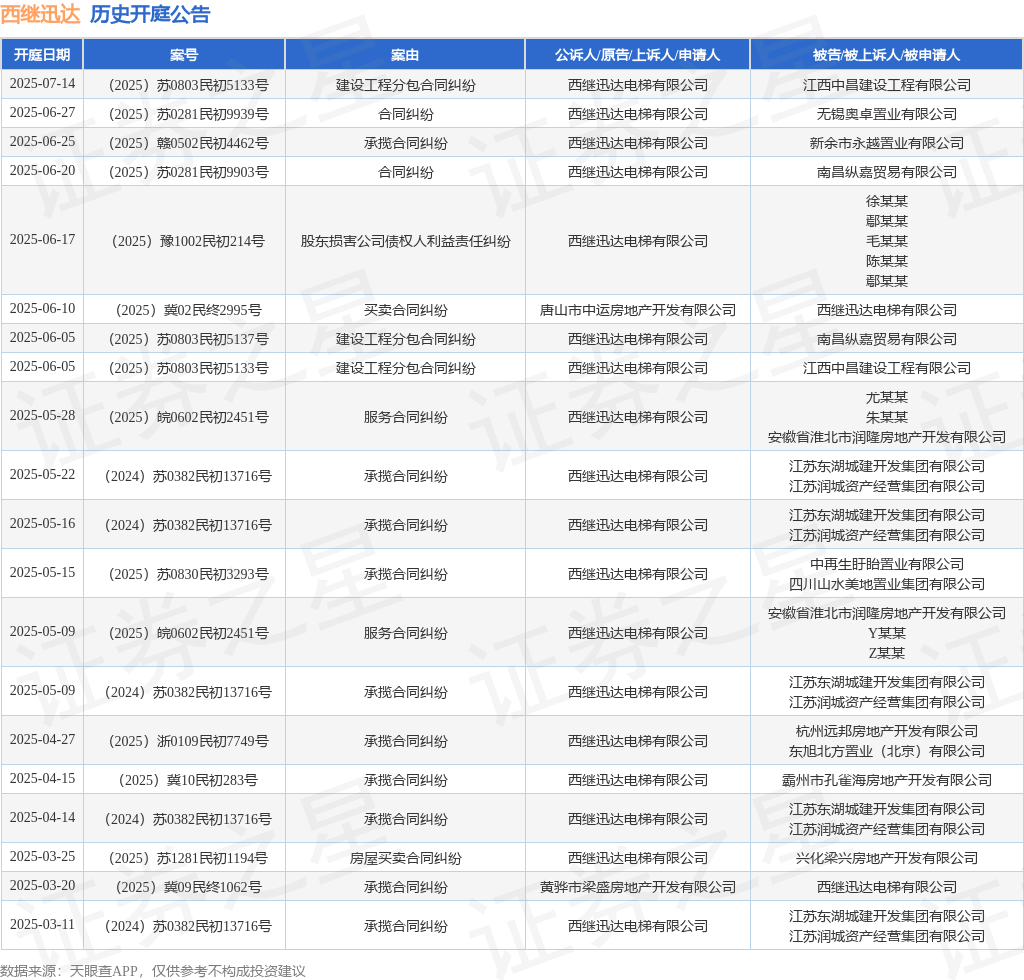The image size is (1024, 980).
Task: Click 股东损害公司债权人利益责任纠纷 cause cell
Action: tap(406, 242)
